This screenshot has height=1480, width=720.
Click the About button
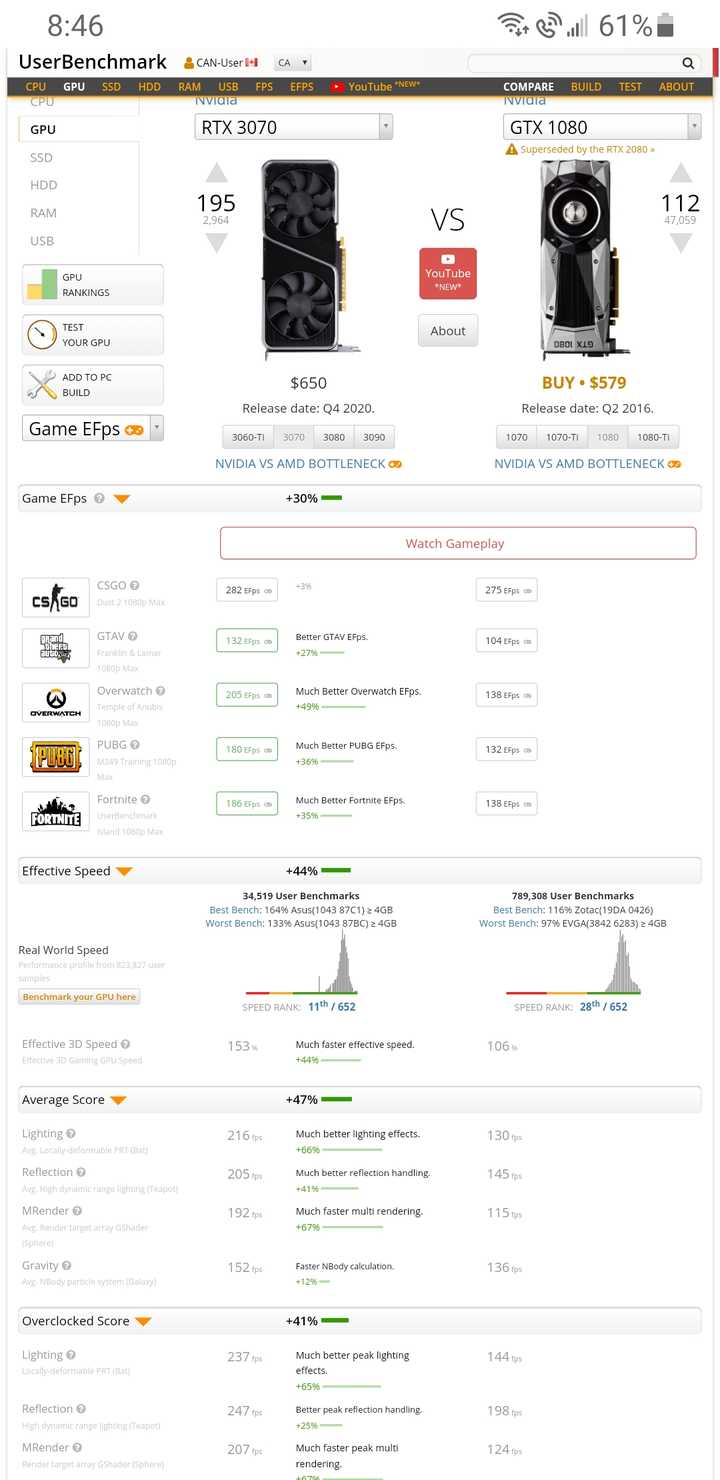click(448, 331)
